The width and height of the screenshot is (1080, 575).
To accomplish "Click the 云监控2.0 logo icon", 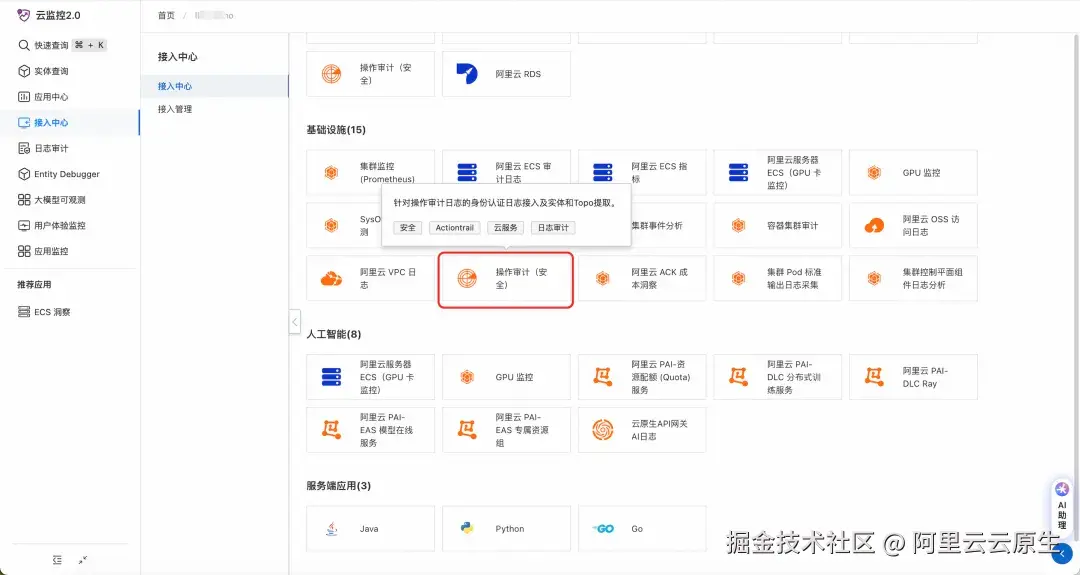I will [x=23, y=15].
